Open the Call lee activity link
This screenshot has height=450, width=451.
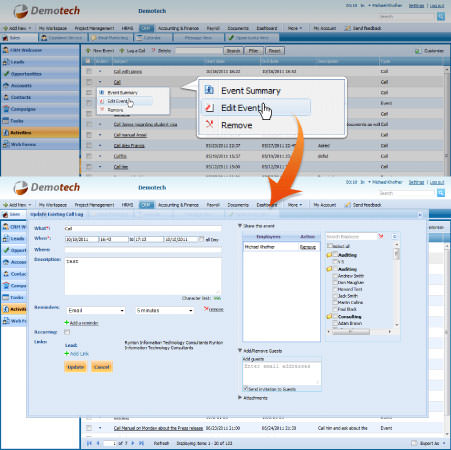click(121, 167)
